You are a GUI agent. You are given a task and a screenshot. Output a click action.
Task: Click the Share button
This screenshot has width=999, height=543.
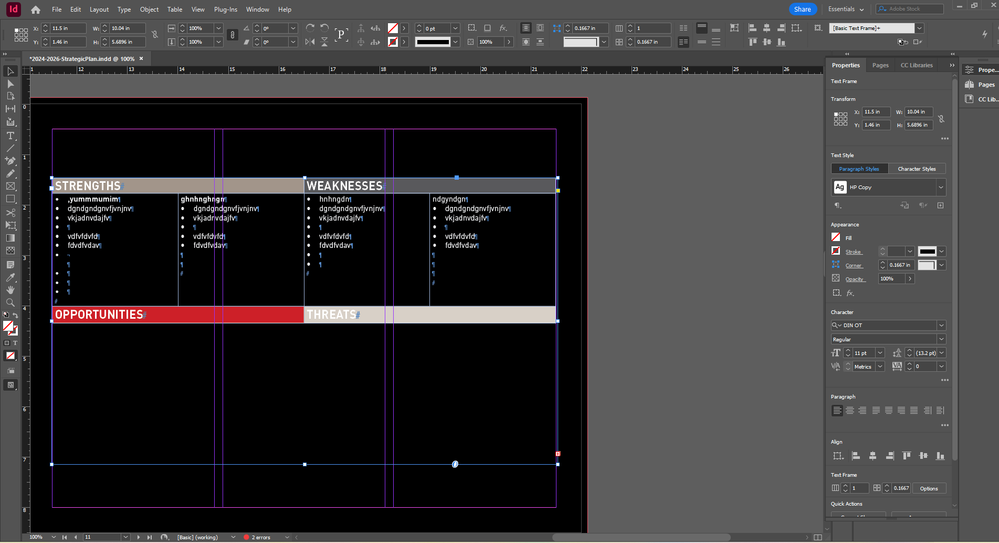coord(802,9)
